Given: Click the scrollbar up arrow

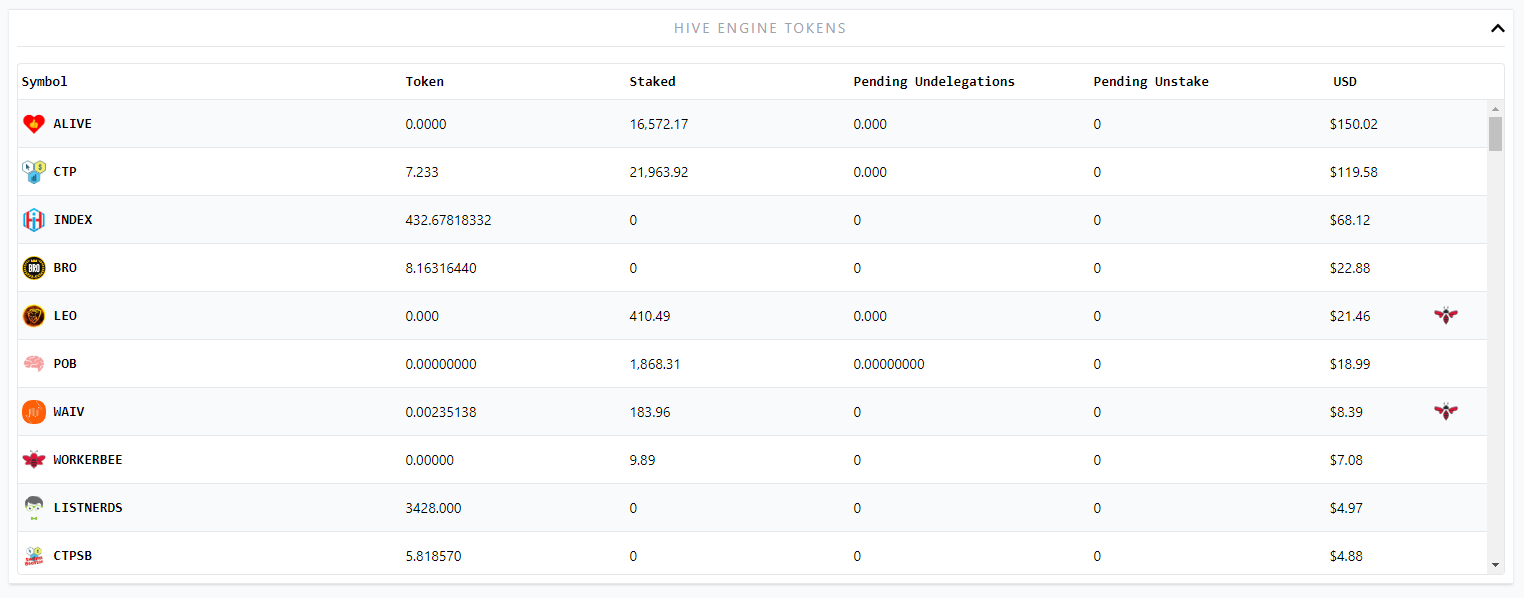Looking at the screenshot, I should 1495,108.
